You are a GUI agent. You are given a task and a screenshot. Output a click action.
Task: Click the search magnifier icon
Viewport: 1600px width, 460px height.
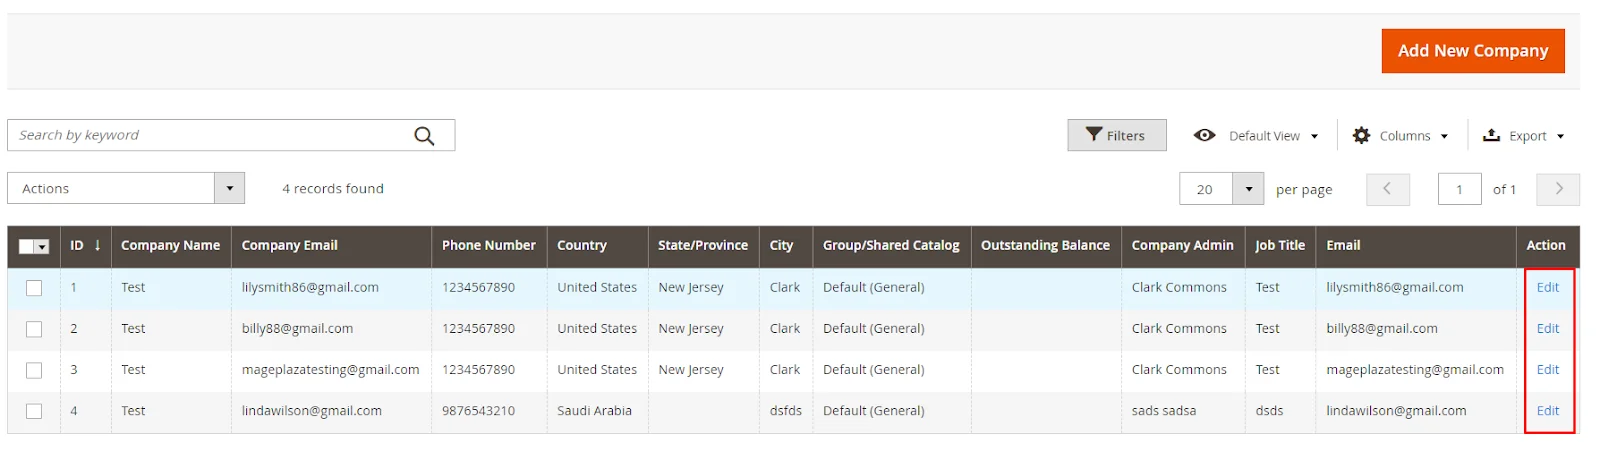point(424,136)
